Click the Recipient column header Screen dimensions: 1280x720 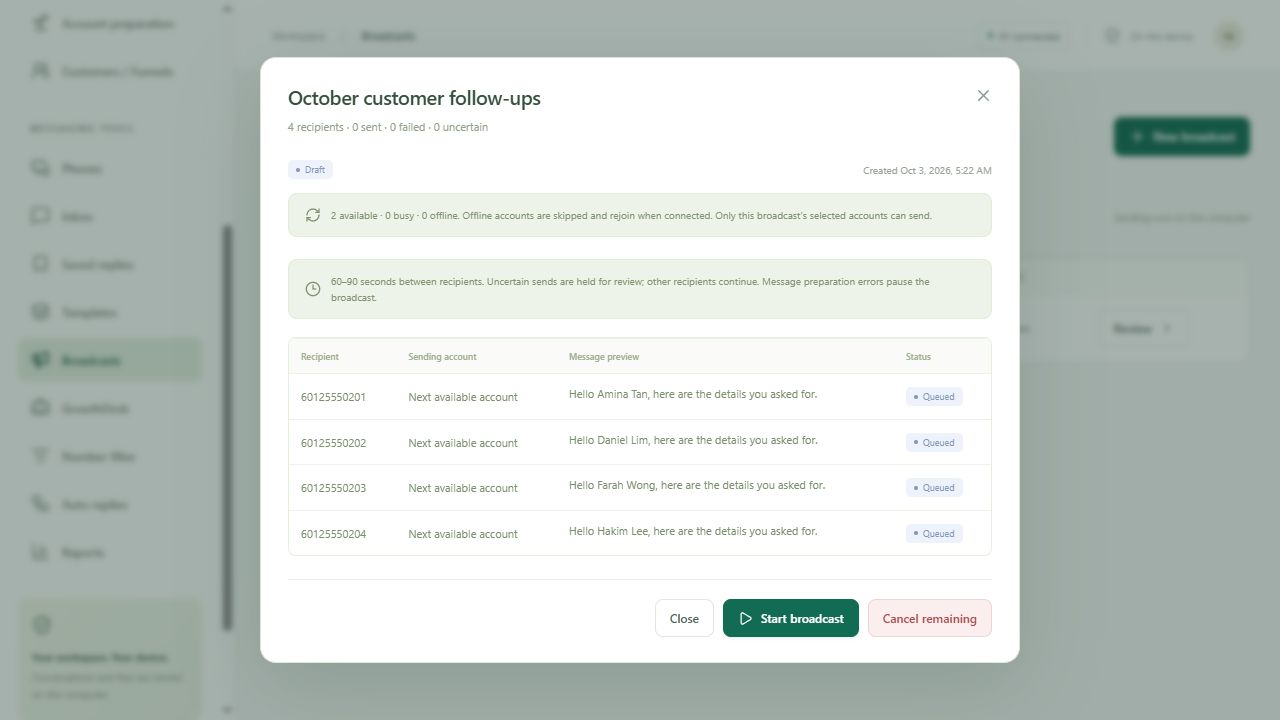[320, 357]
